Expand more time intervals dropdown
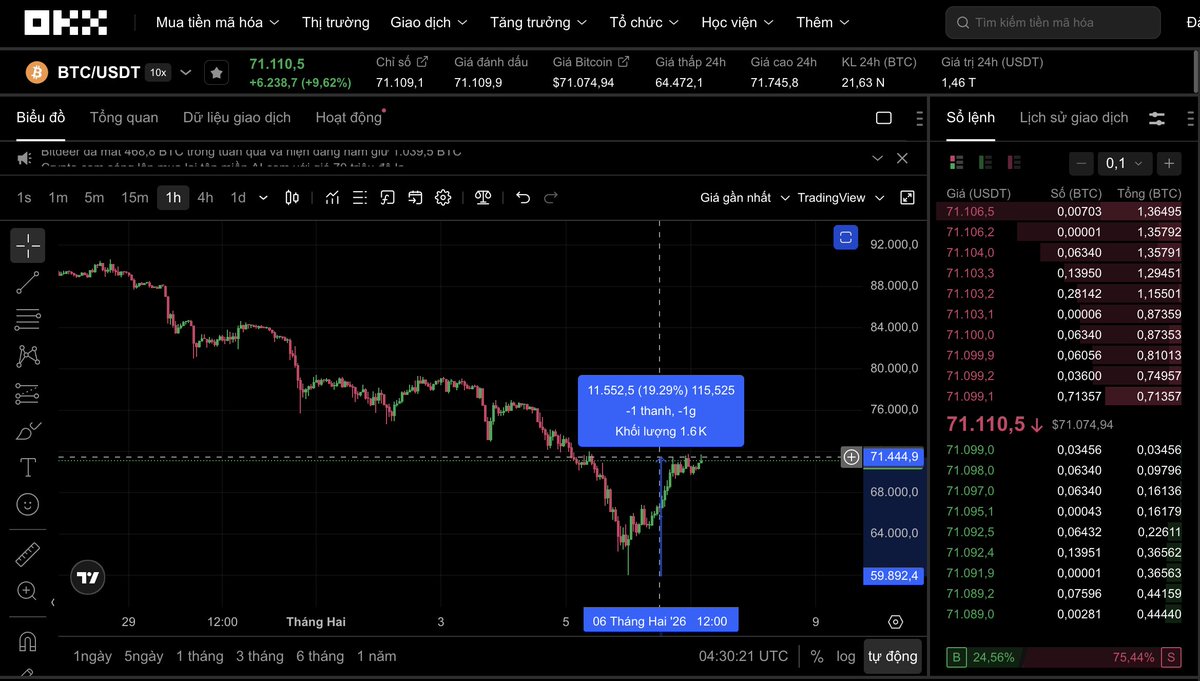This screenshot has height=681, width=1200. click(x=264, y=198)
